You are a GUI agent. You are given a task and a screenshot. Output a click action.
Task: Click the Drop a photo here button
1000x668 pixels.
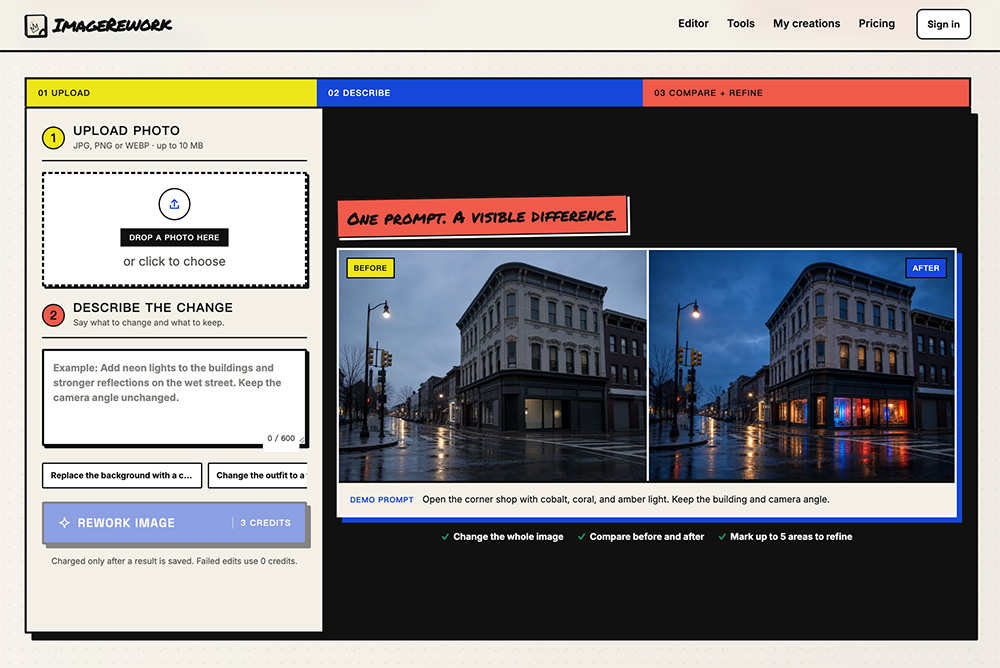[174, 237]
